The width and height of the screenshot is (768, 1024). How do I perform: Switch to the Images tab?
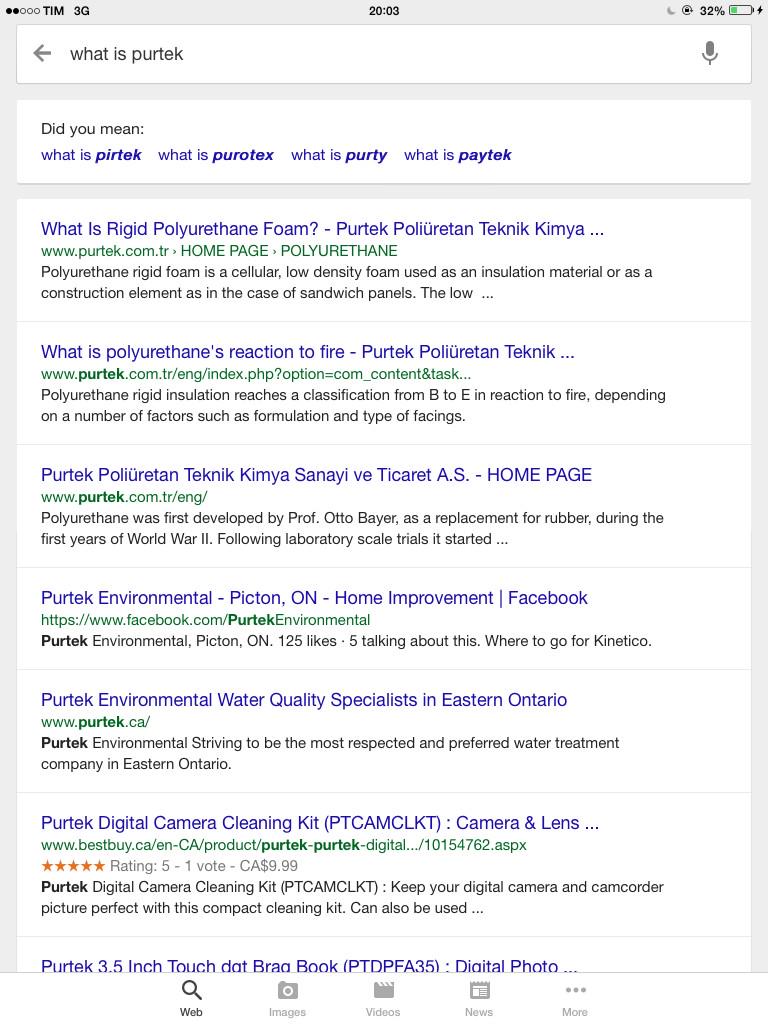point(287,999)
